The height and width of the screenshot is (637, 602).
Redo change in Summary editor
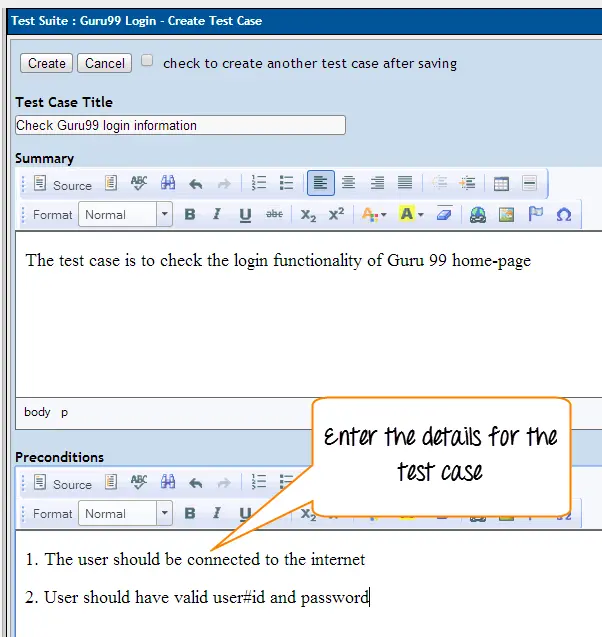point(224,184)
